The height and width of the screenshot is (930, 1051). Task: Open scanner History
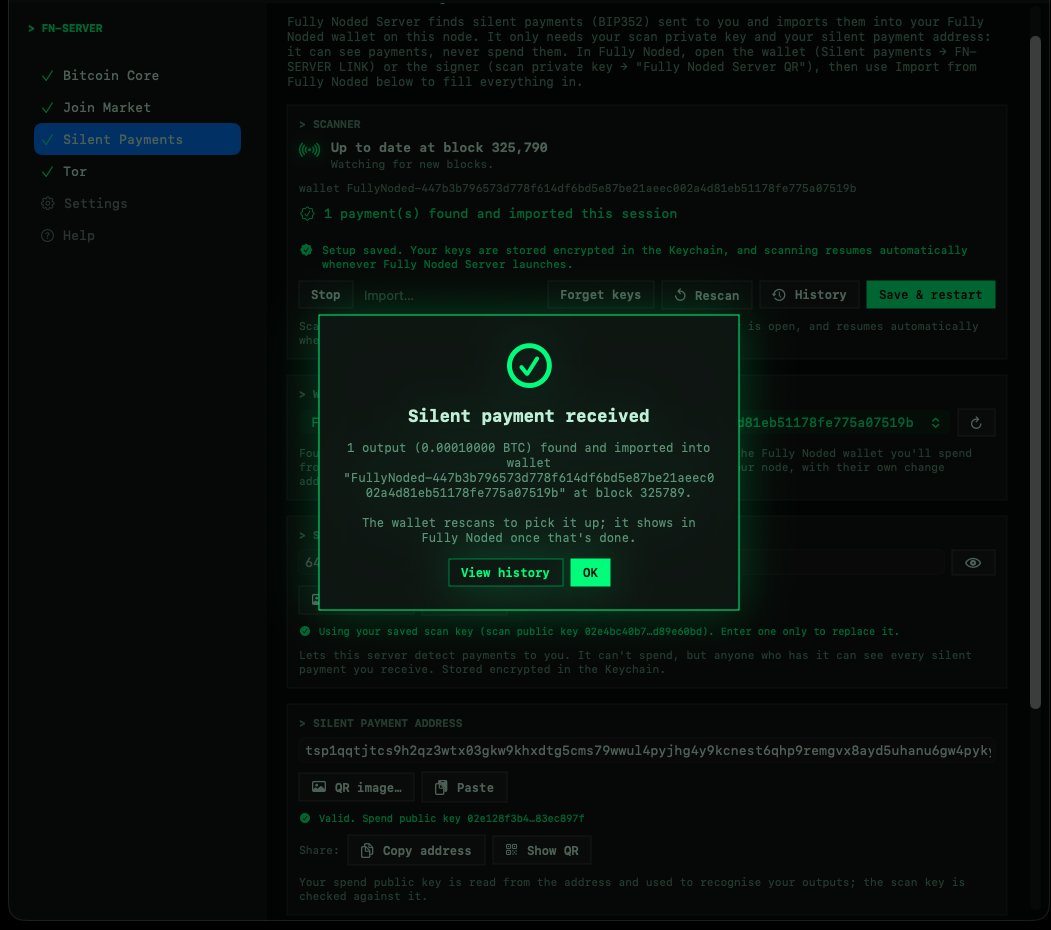pyautogui.click(x=809, y=295)
